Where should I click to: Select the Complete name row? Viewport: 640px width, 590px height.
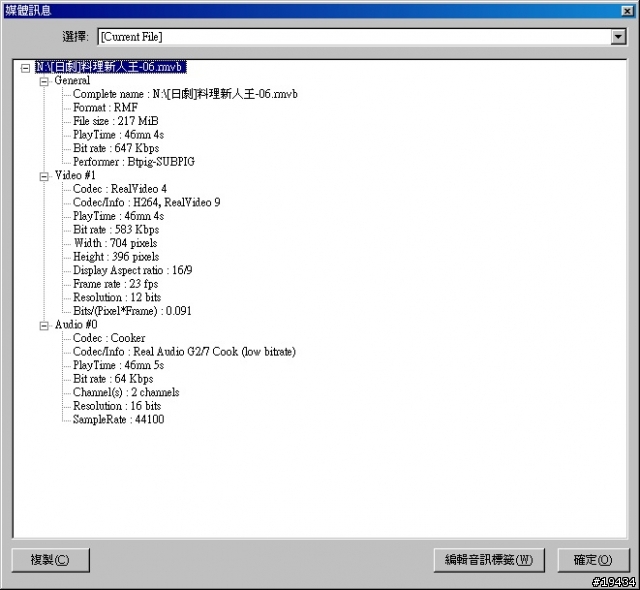[x=185, y=94]
